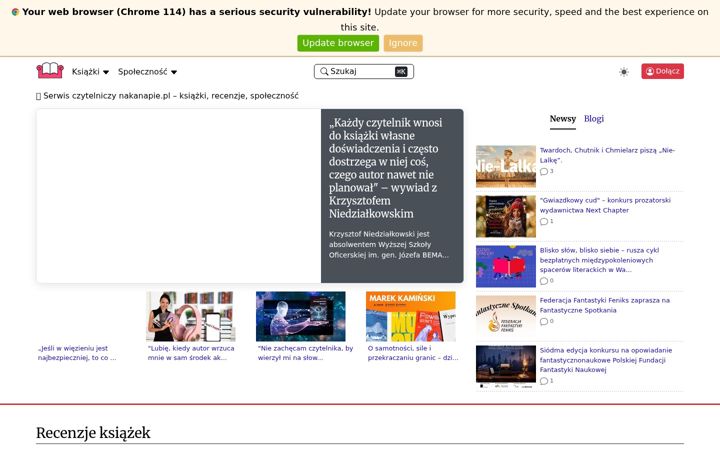Open the Gwiazdkowy cud news thumbnail
This screenshot has height=450, width=720.
tap(506, 216)
